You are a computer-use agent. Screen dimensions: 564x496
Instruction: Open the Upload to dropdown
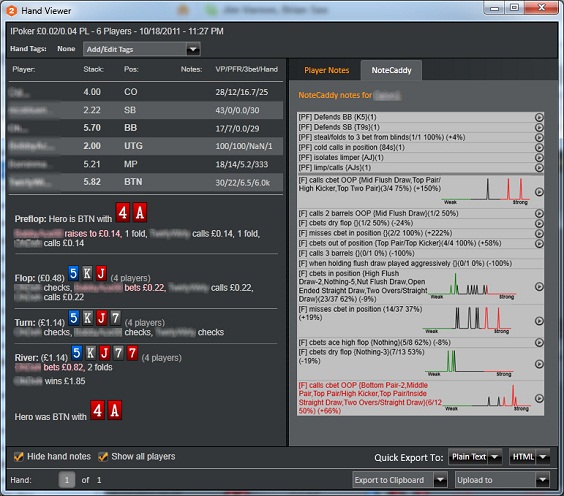coord(502,480)
